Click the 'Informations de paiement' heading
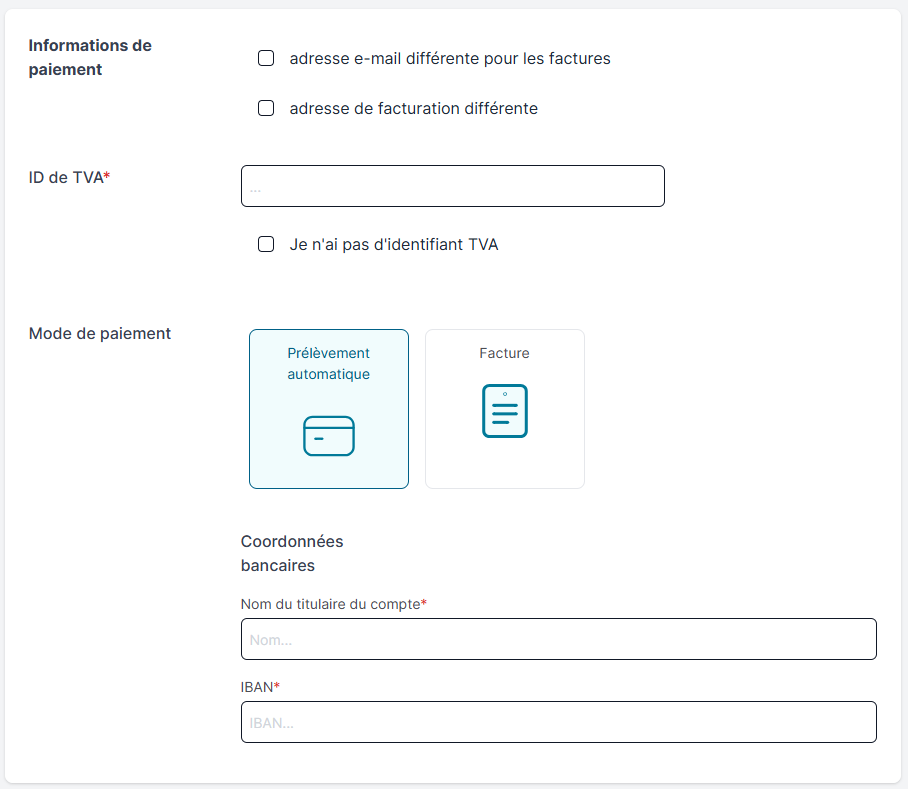Screen dimensions: 908x789 (90, 57)
